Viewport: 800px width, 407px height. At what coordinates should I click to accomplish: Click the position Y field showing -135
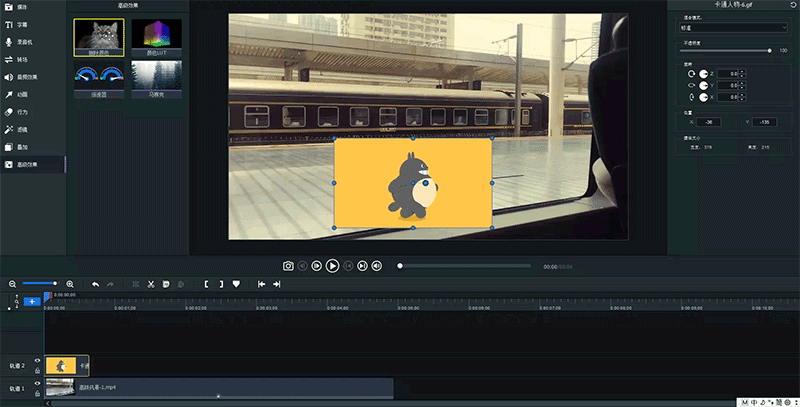pos(764,122)
